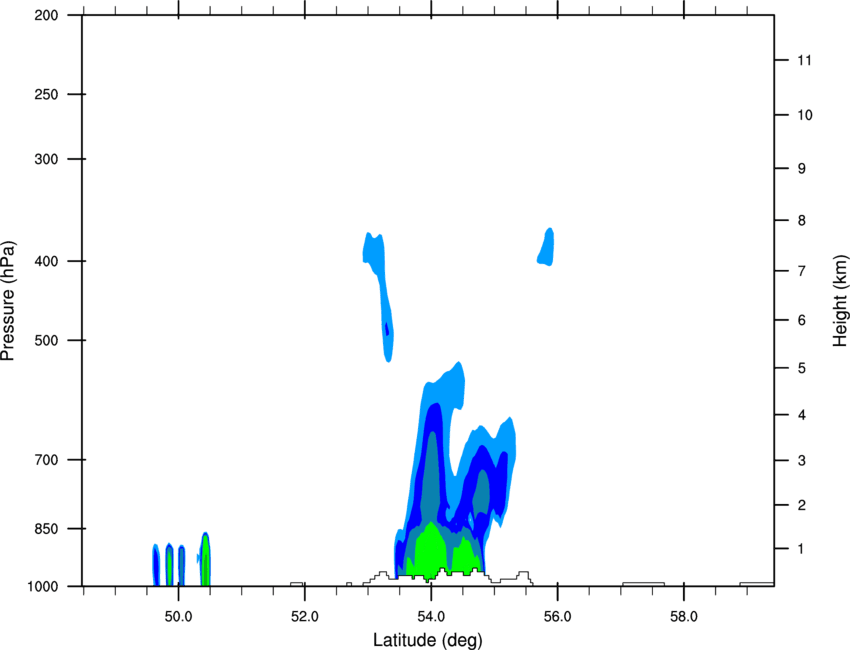Click the light blue contour patch near 56 degrees

click(546, 247)
